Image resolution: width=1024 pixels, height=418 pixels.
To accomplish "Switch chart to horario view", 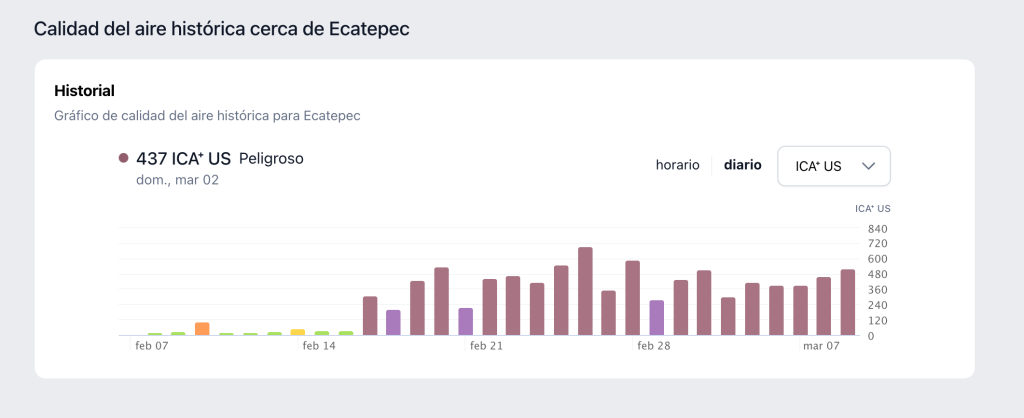I will [677, 165].
